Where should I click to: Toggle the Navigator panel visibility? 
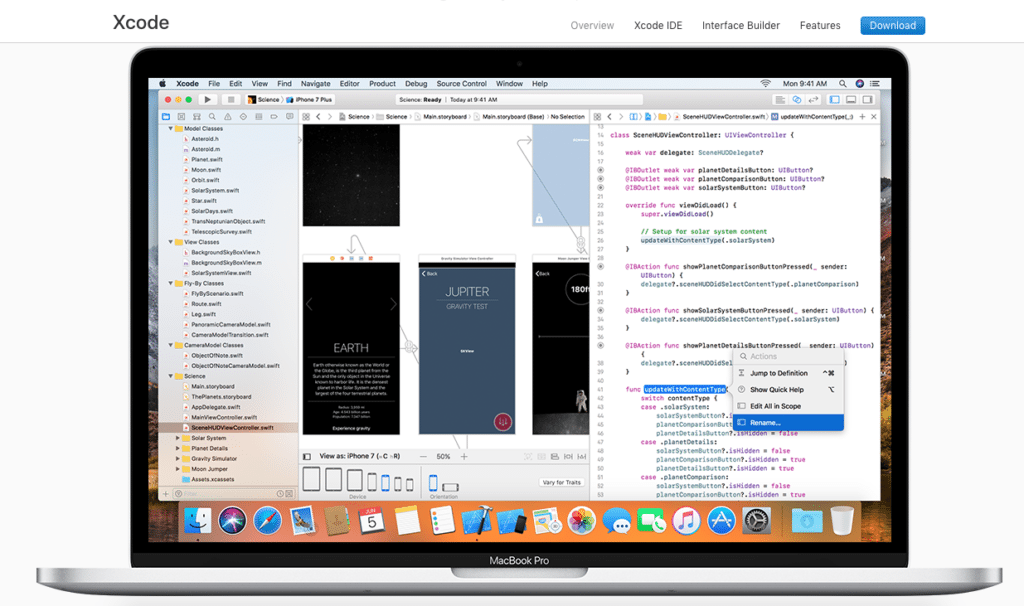click(x=836, y=100)
